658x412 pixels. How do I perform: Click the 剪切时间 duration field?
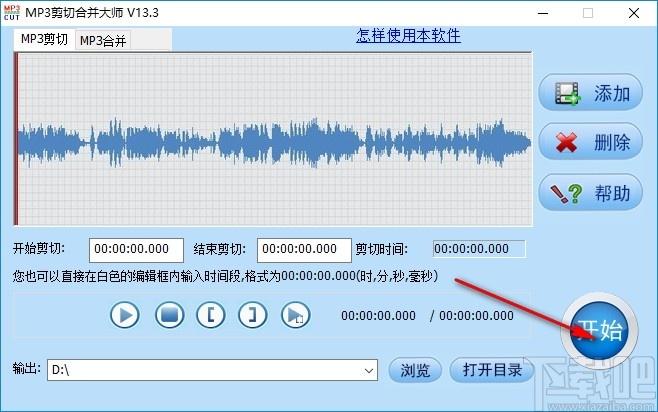click(x=479, y=249)
